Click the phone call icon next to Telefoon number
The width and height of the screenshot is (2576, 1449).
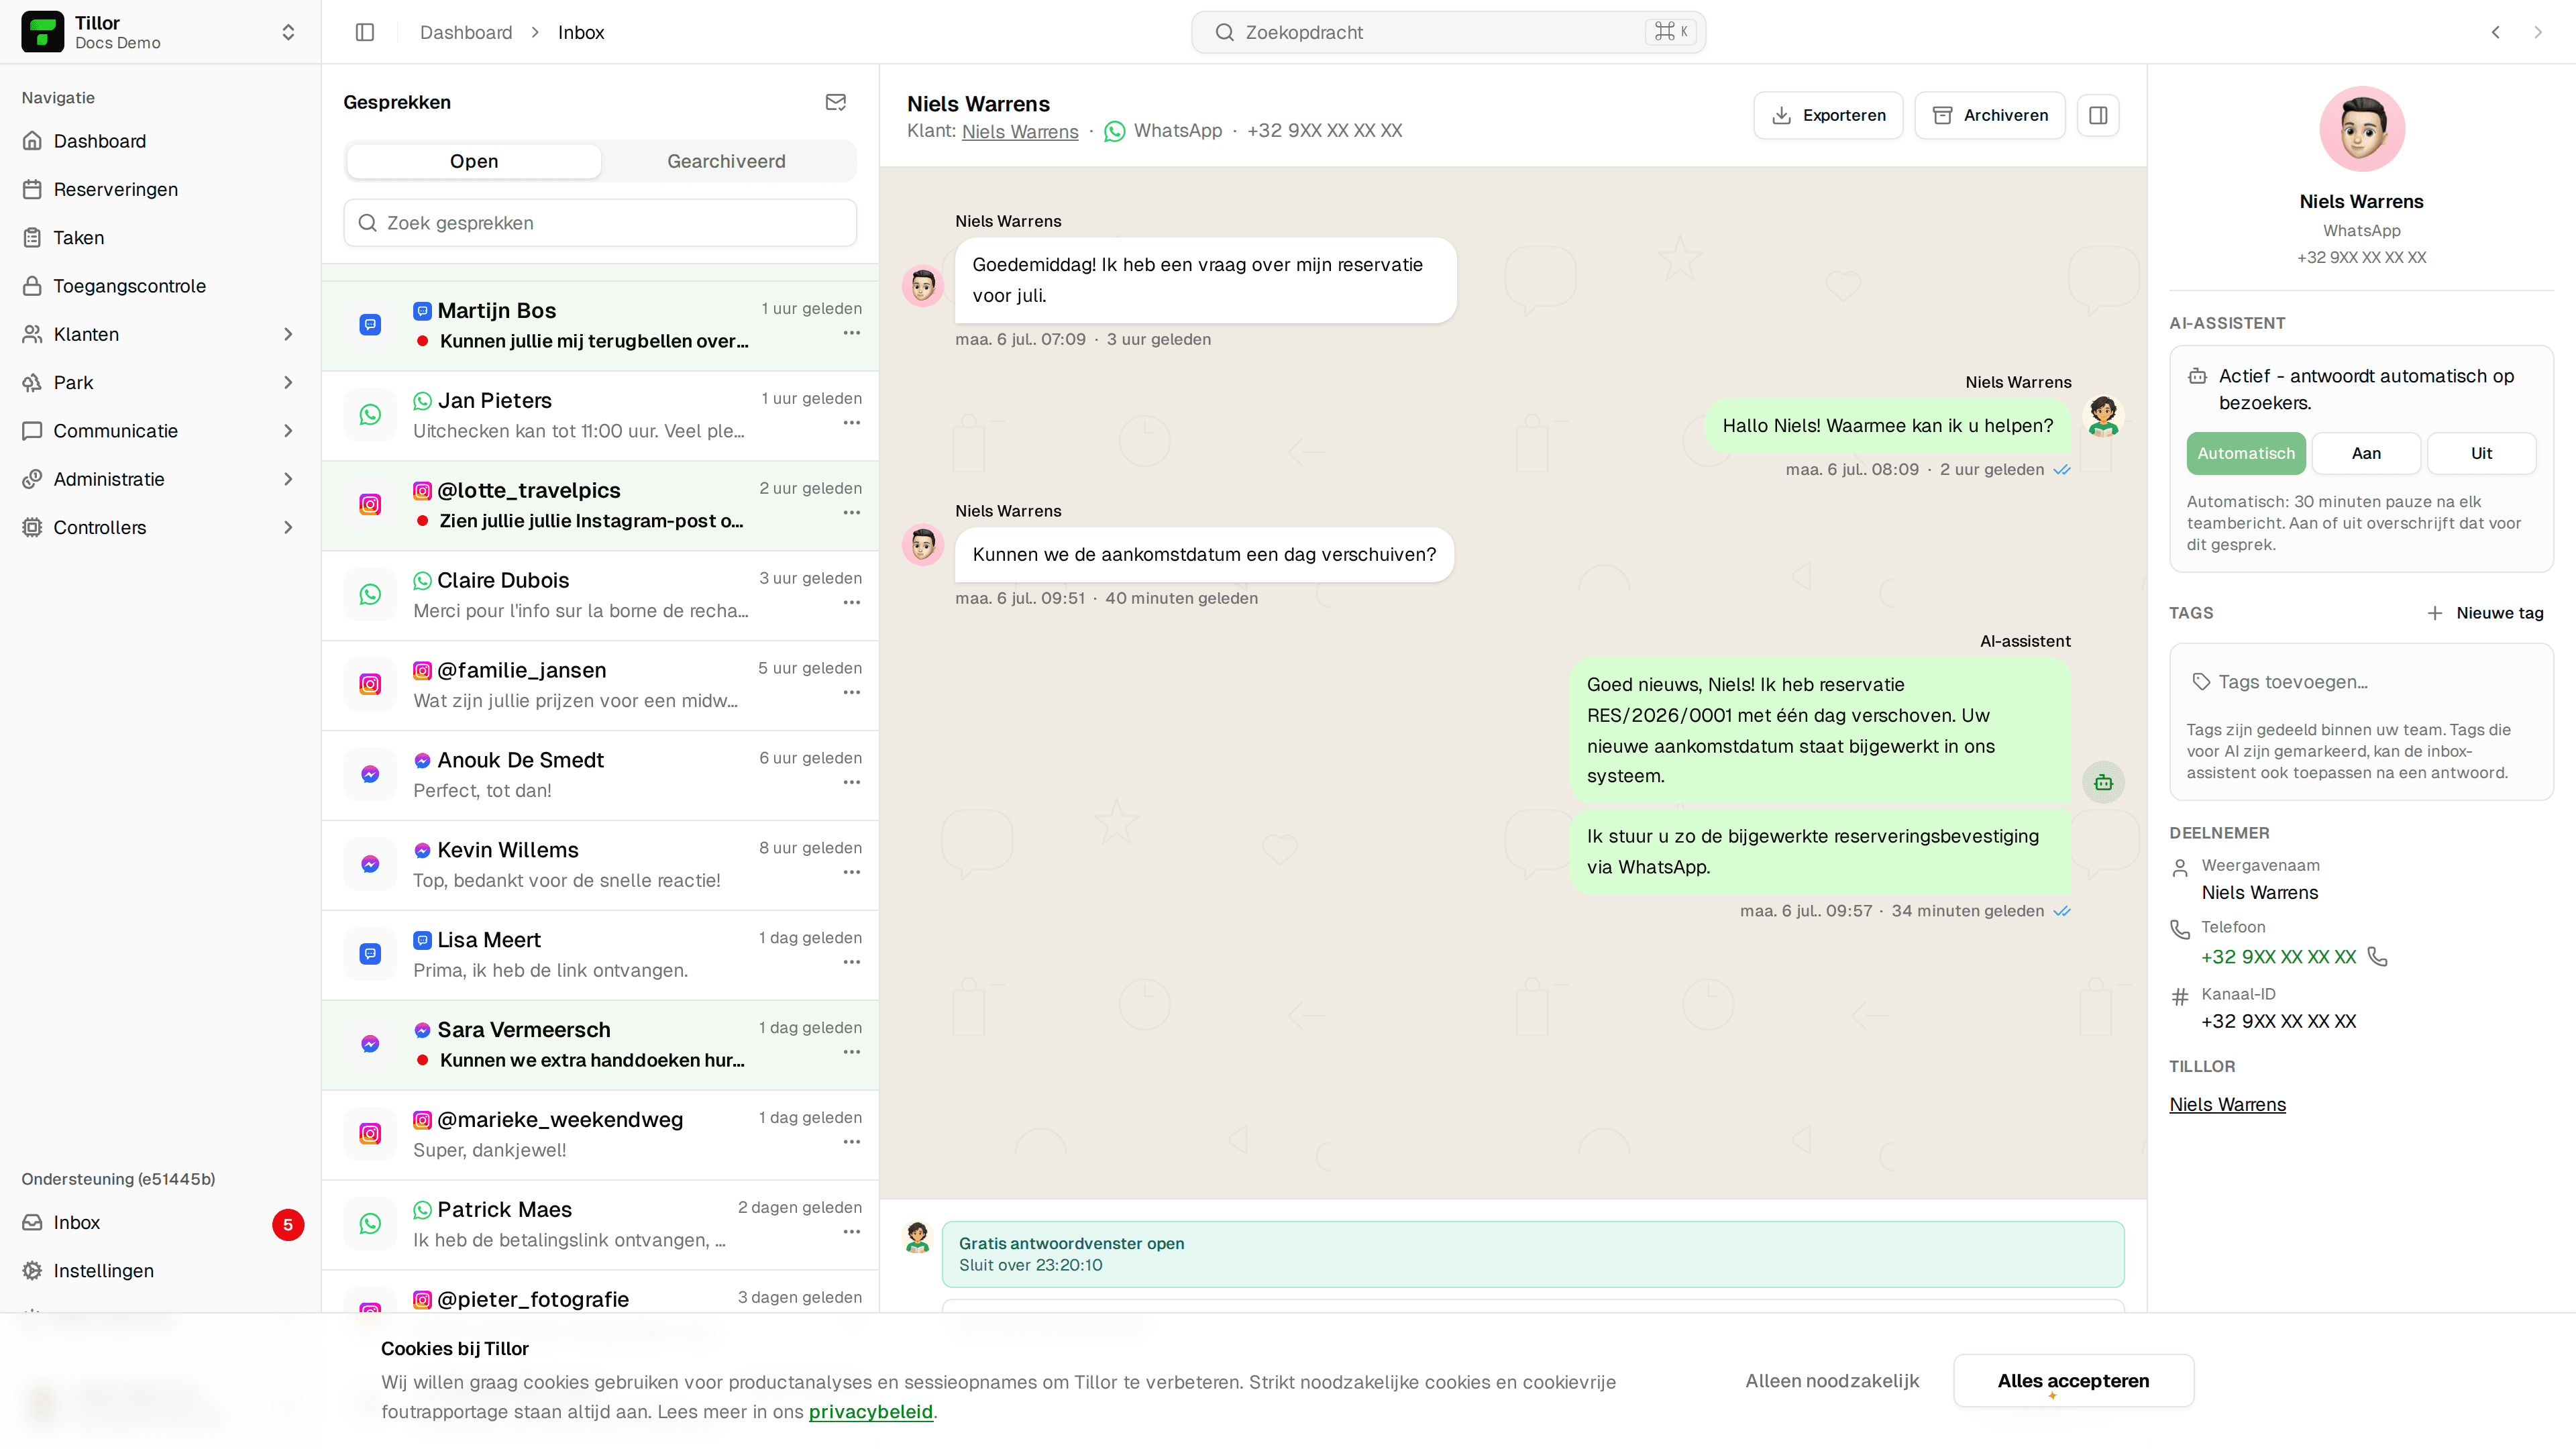[2377, 957]
